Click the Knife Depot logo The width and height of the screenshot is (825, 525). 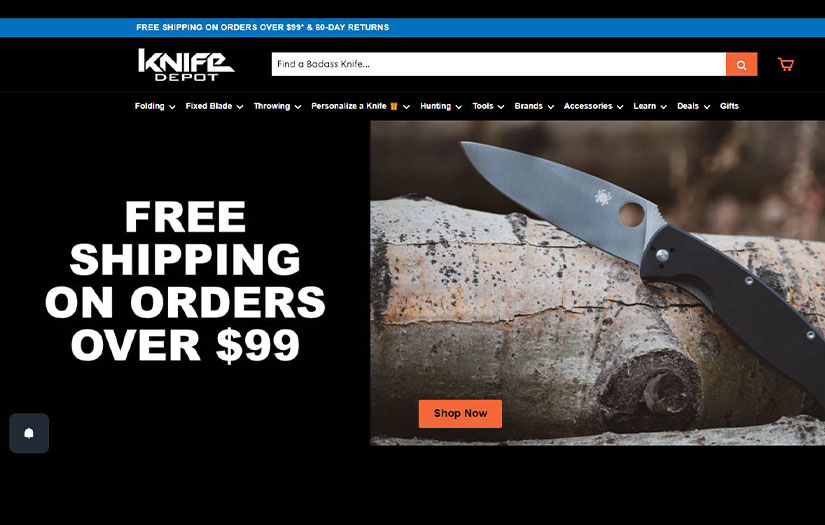coord(186,65)
